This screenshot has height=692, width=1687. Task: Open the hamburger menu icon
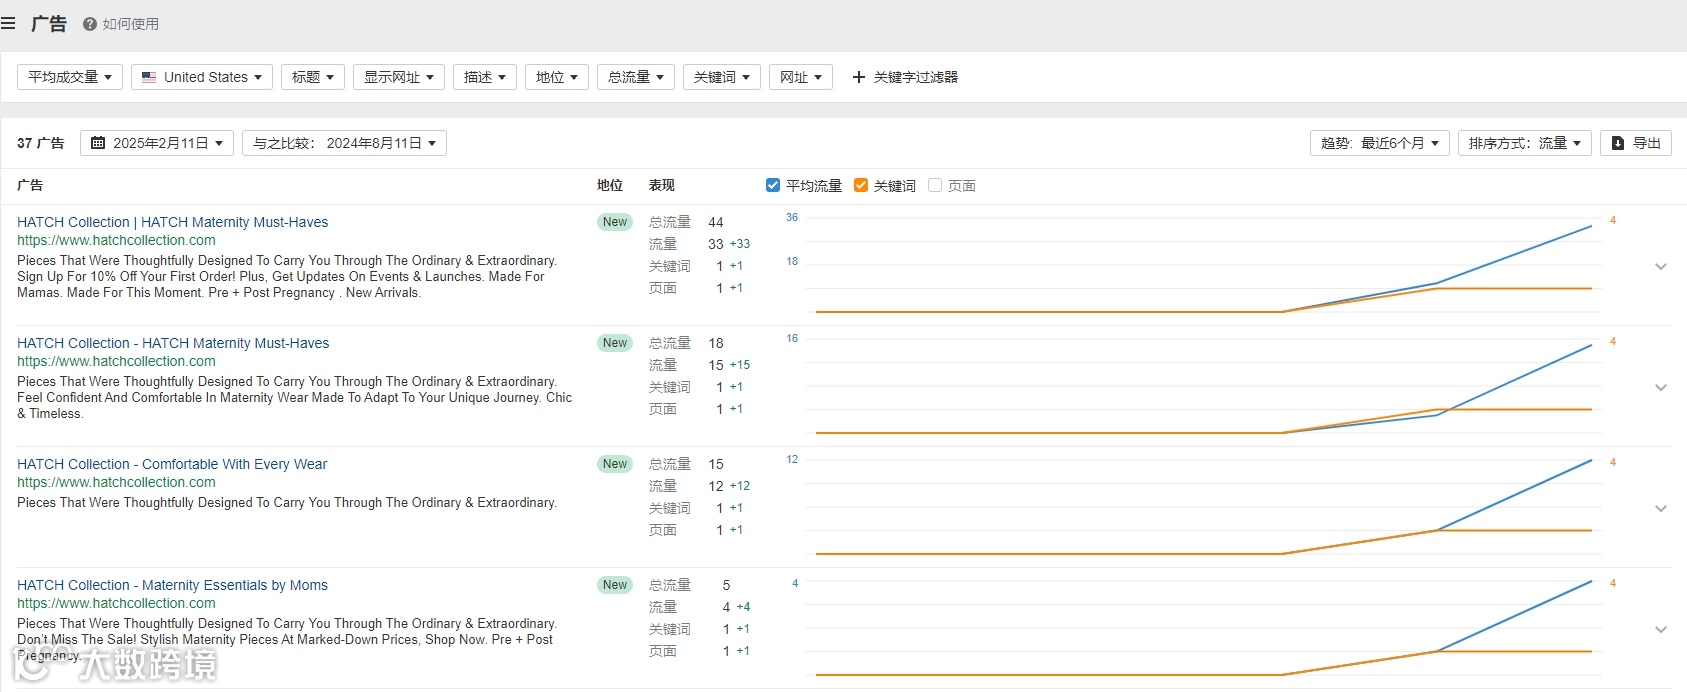coord(8,23)
